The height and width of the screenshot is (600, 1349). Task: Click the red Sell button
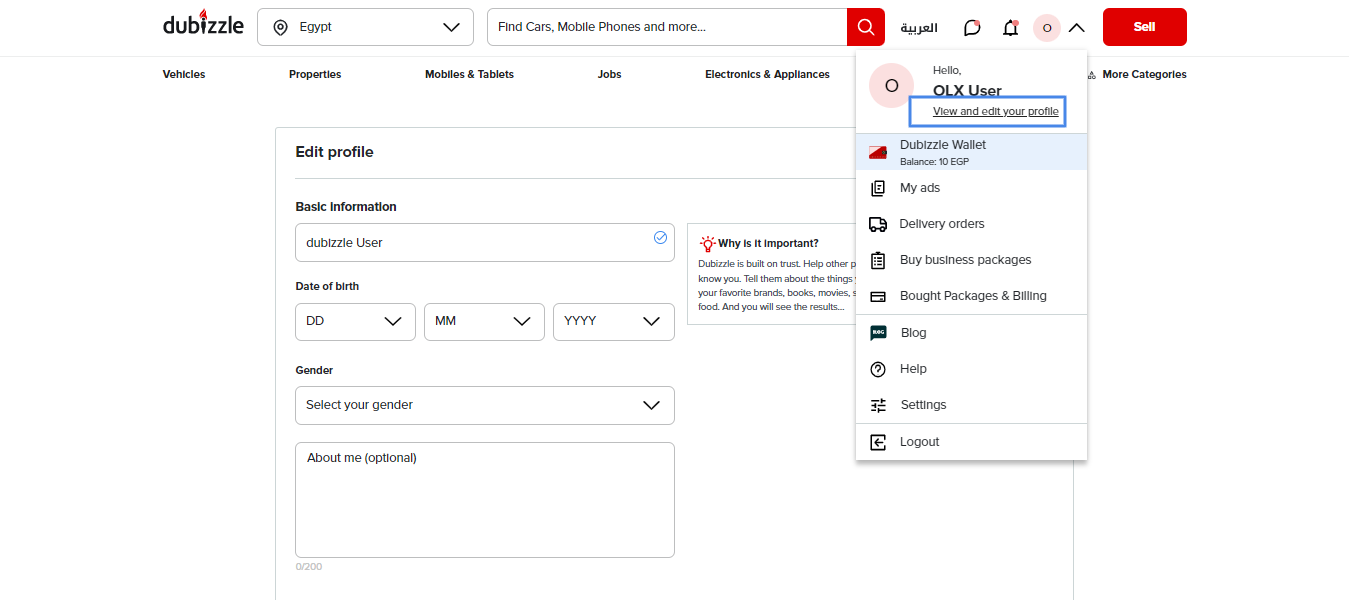pos(1143,27)
